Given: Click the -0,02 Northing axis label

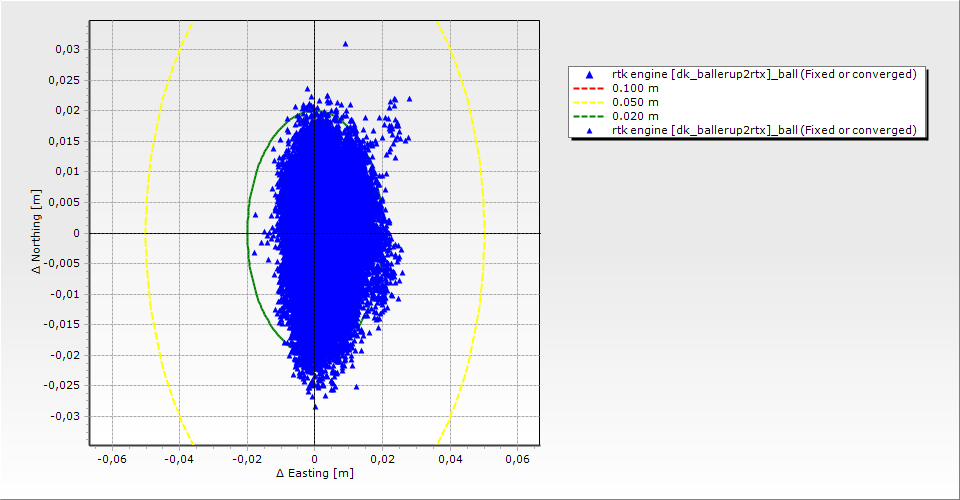Looking at the screenshot, I should point(65,355).
